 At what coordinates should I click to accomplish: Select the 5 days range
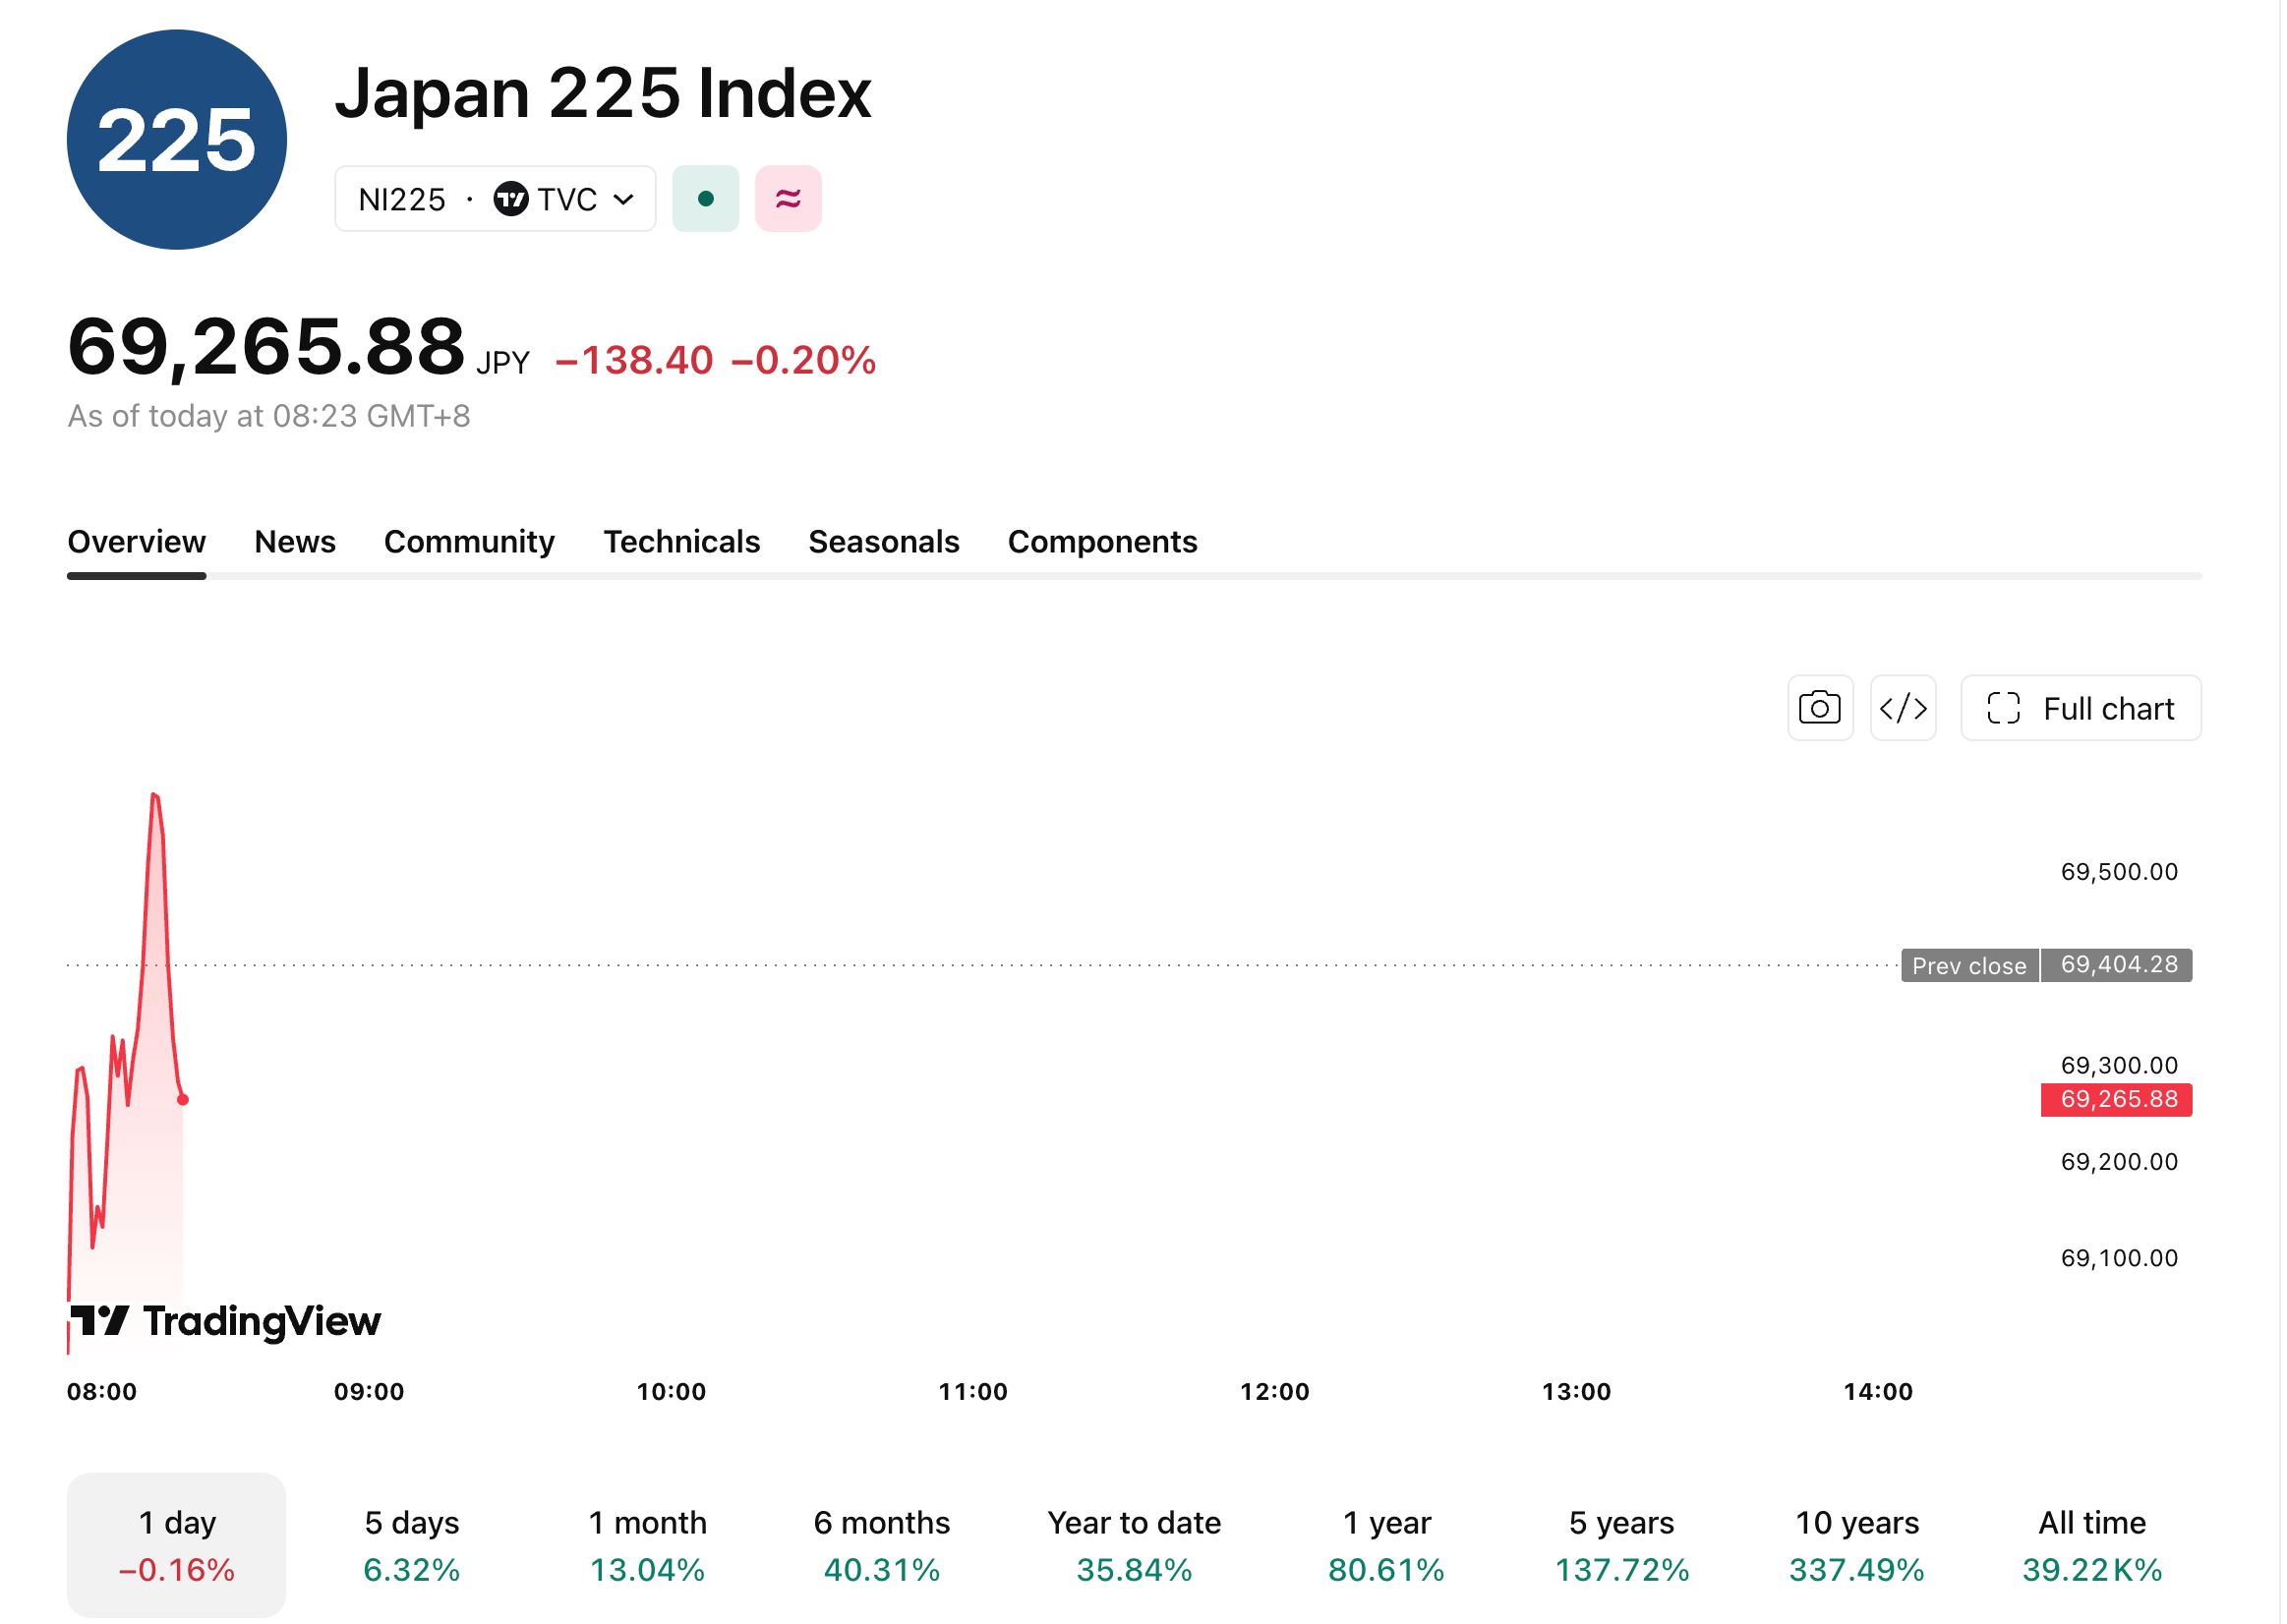coord(412,1546)
